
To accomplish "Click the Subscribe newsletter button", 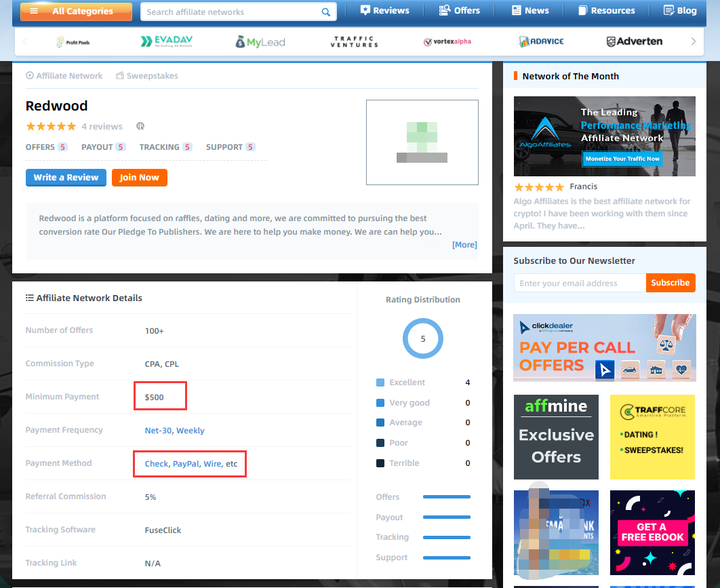I will click(x=670, y=283).
